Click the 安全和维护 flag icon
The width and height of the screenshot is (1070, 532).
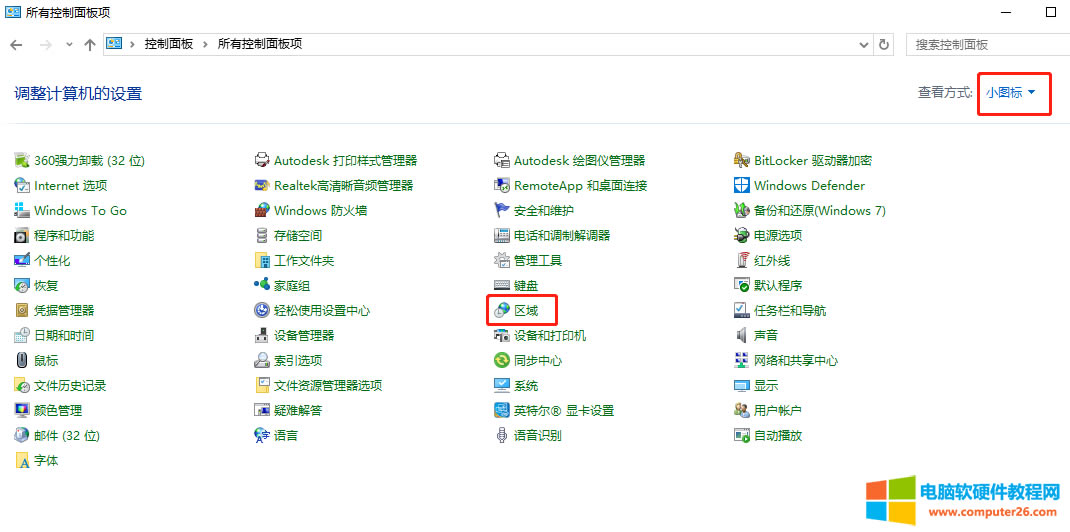click(502, 211)
